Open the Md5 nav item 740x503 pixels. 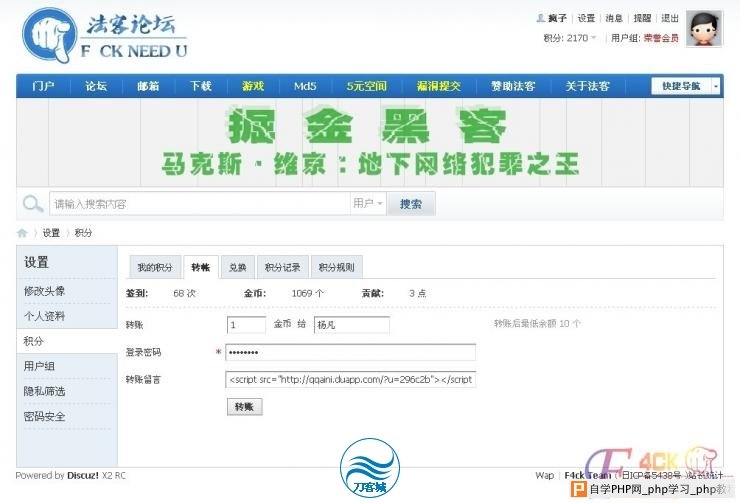tap(305, 86)
